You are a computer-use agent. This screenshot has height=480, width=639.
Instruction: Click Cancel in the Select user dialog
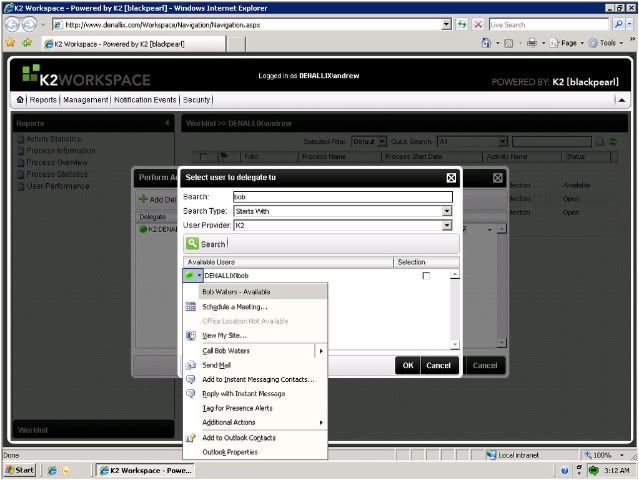pos(439,366)
